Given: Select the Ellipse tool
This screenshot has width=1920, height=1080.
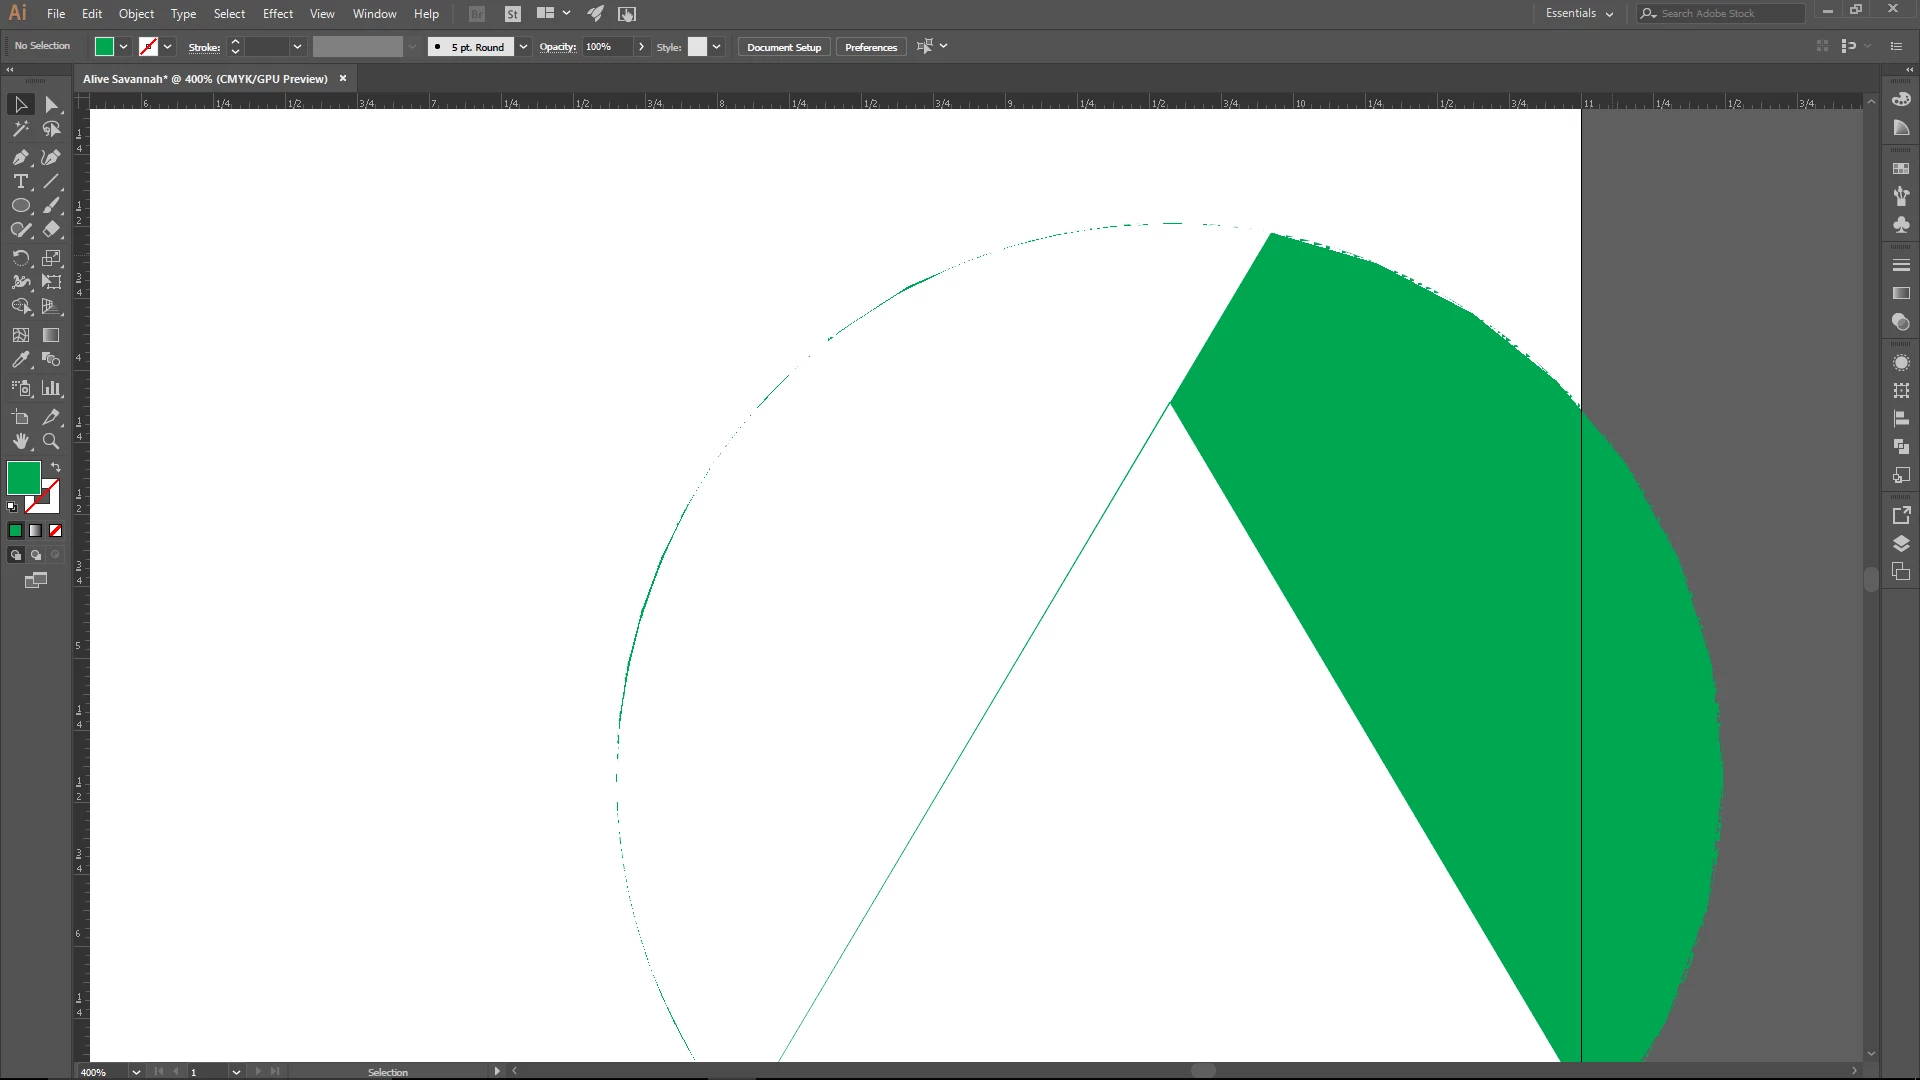Looking at the screenshot, I should click(20, 206).
